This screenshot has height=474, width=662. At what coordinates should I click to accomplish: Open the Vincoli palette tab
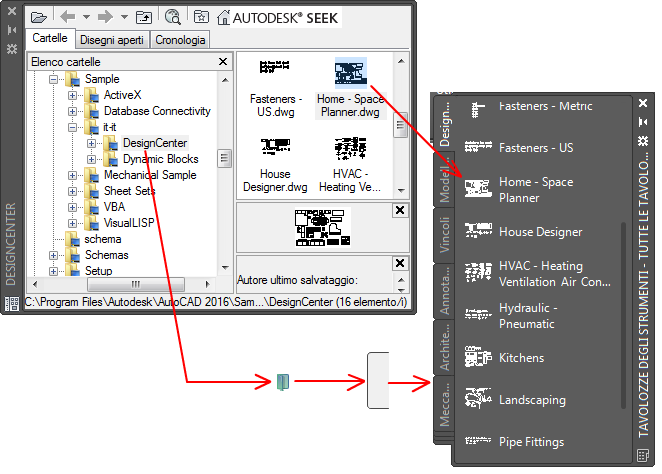tap(445, 235)
